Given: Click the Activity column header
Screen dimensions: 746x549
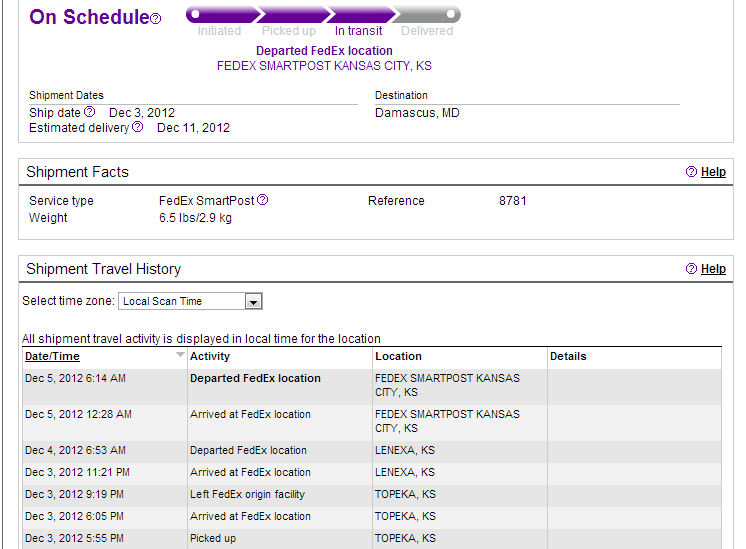Looking at the screenshot, I should click(210, 356).
